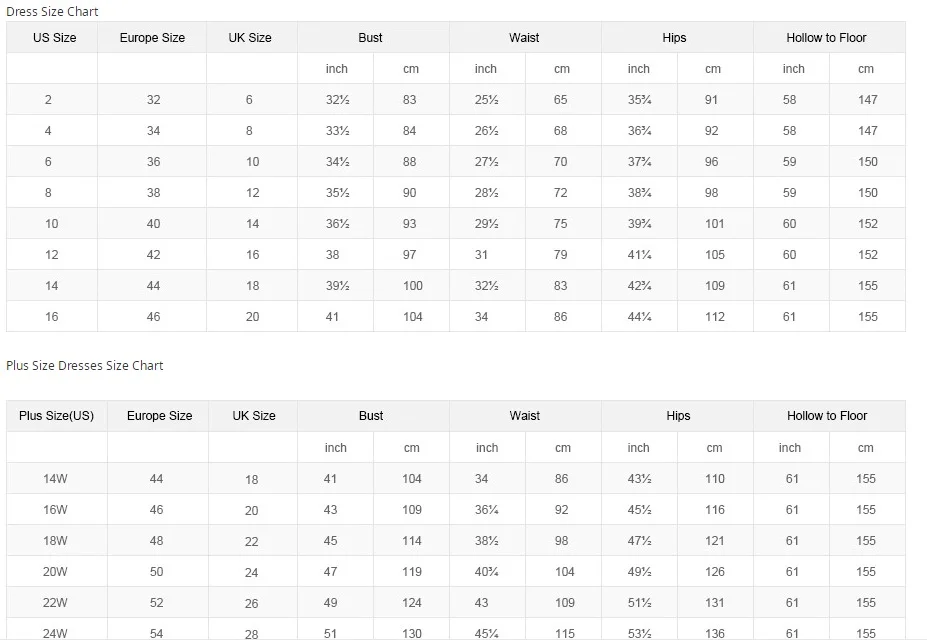
Task: Select Hollow to Floor header in plus size chart
Action: coord(827,416)
